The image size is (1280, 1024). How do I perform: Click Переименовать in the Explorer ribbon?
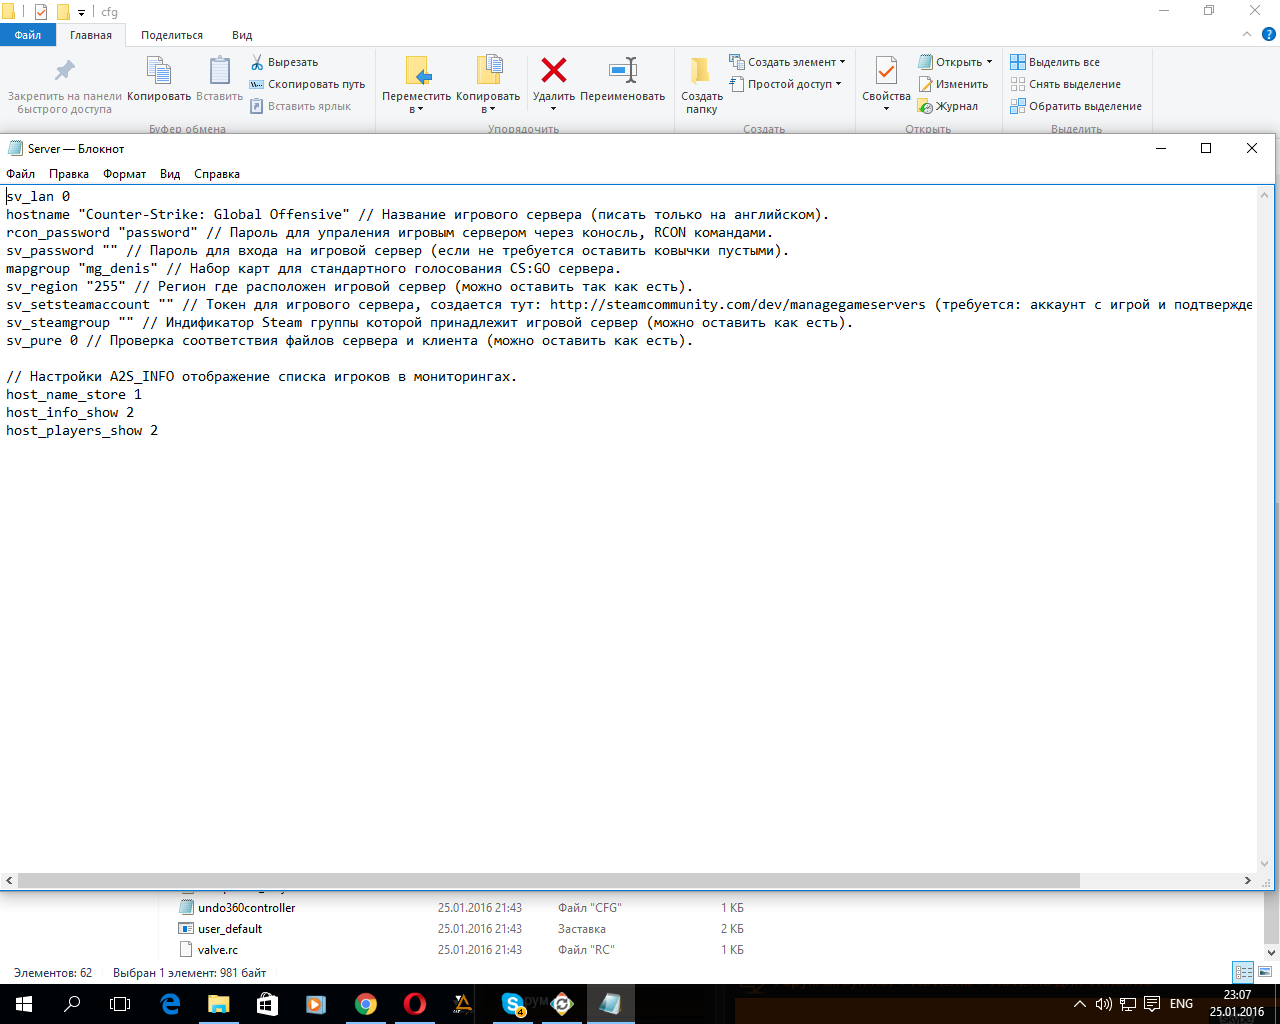[623, 80]
